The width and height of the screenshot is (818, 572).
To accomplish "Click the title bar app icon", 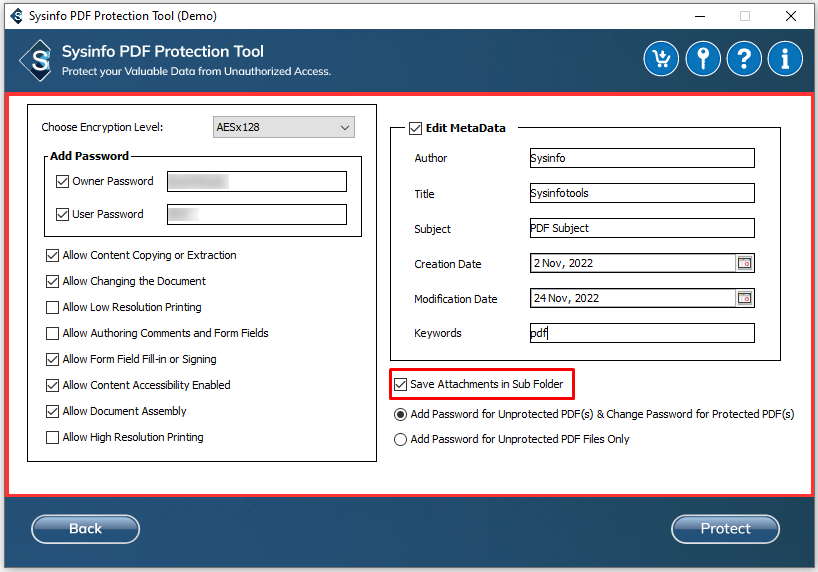I will tap(17, 16).
